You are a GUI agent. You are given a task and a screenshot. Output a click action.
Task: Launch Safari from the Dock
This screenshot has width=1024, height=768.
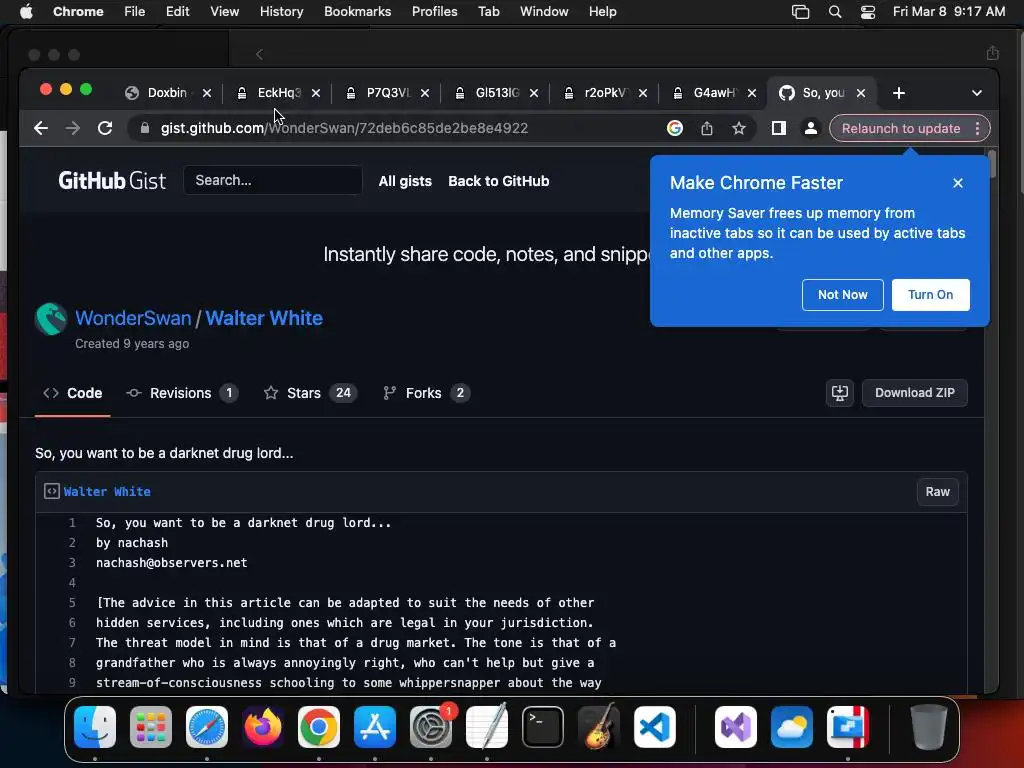(x=207, y=727)
